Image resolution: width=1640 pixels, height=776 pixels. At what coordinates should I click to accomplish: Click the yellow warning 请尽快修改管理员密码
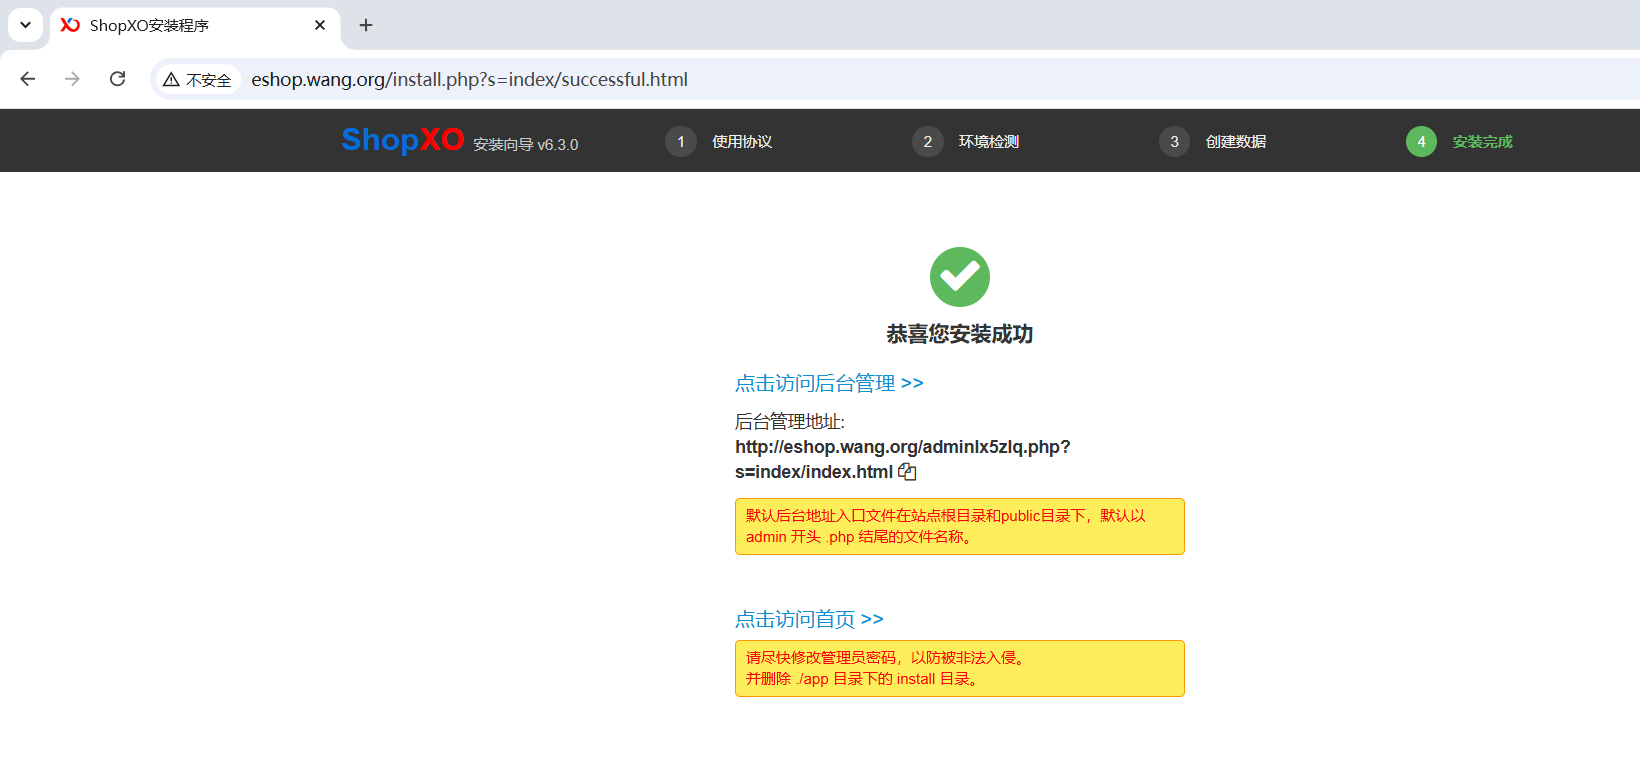pyautogui.click(x=960, y=668)
